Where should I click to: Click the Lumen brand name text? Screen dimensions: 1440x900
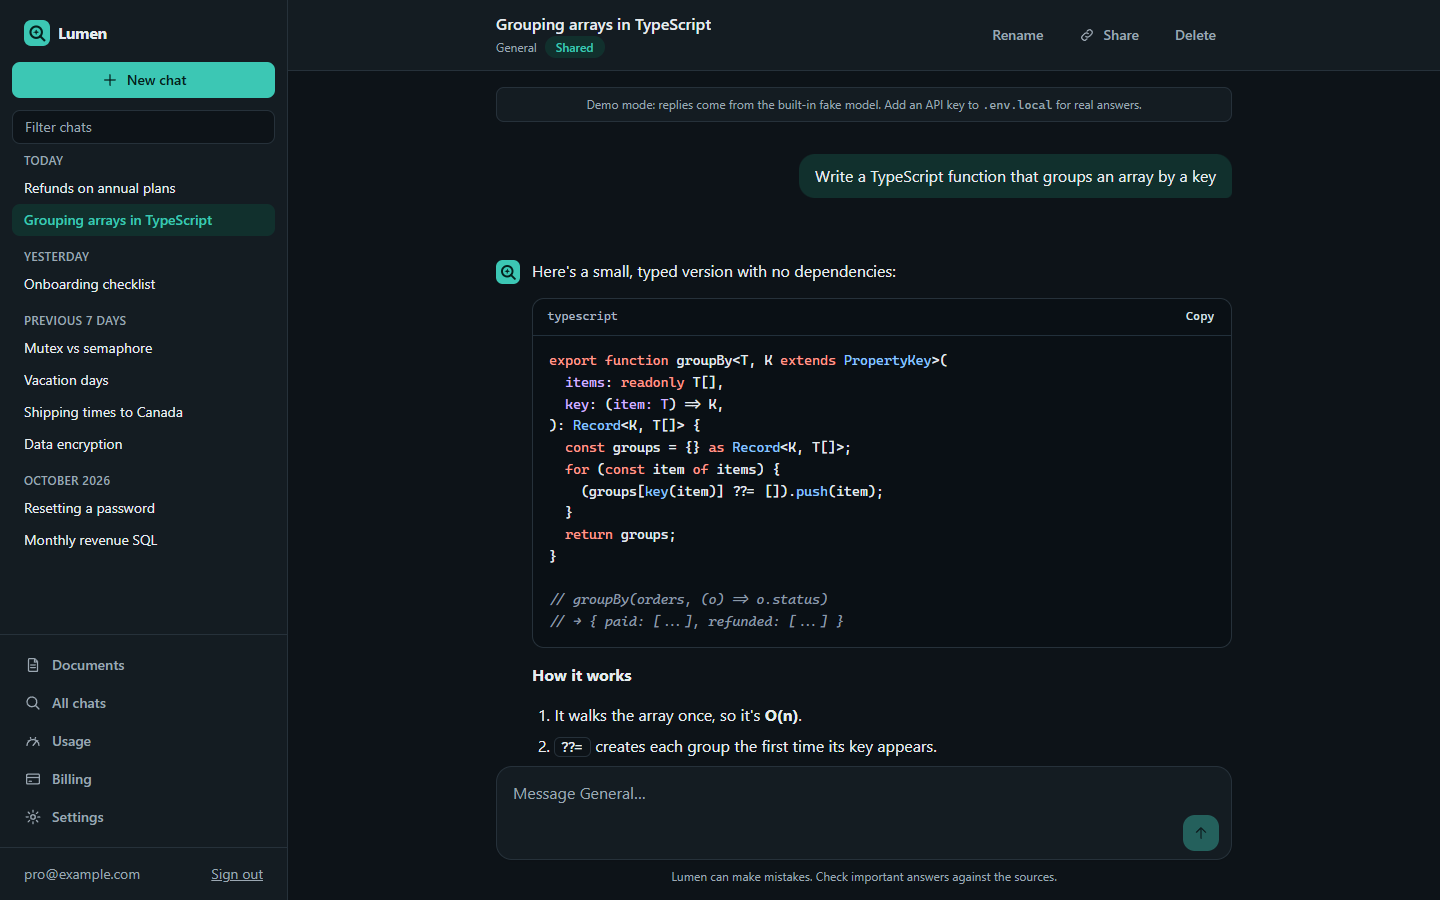[82, 33]
